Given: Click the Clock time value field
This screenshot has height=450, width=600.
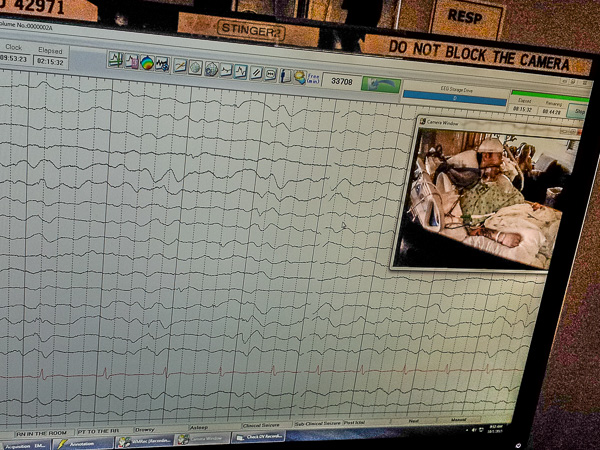Looking at the screenshot, I should [14, 59].
